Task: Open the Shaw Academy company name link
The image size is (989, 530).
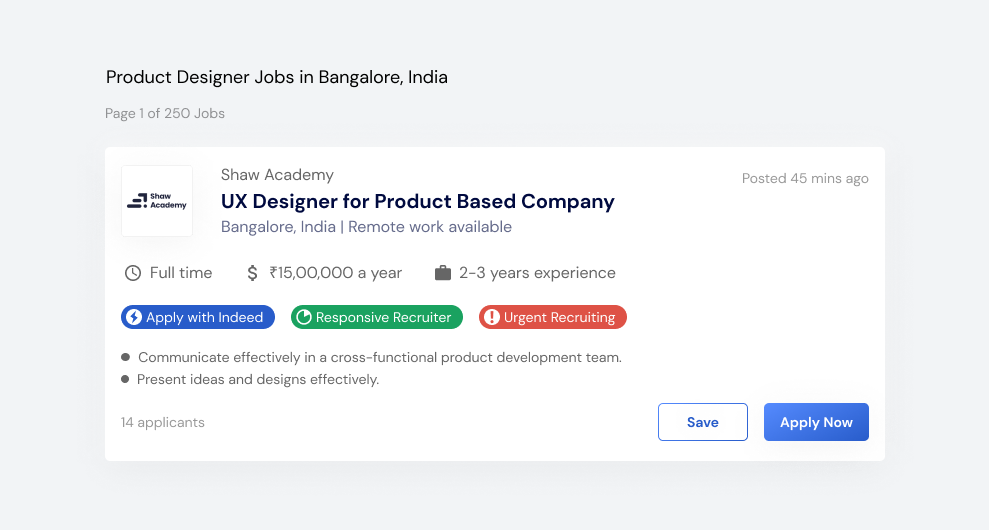Action: click(277, 175)
